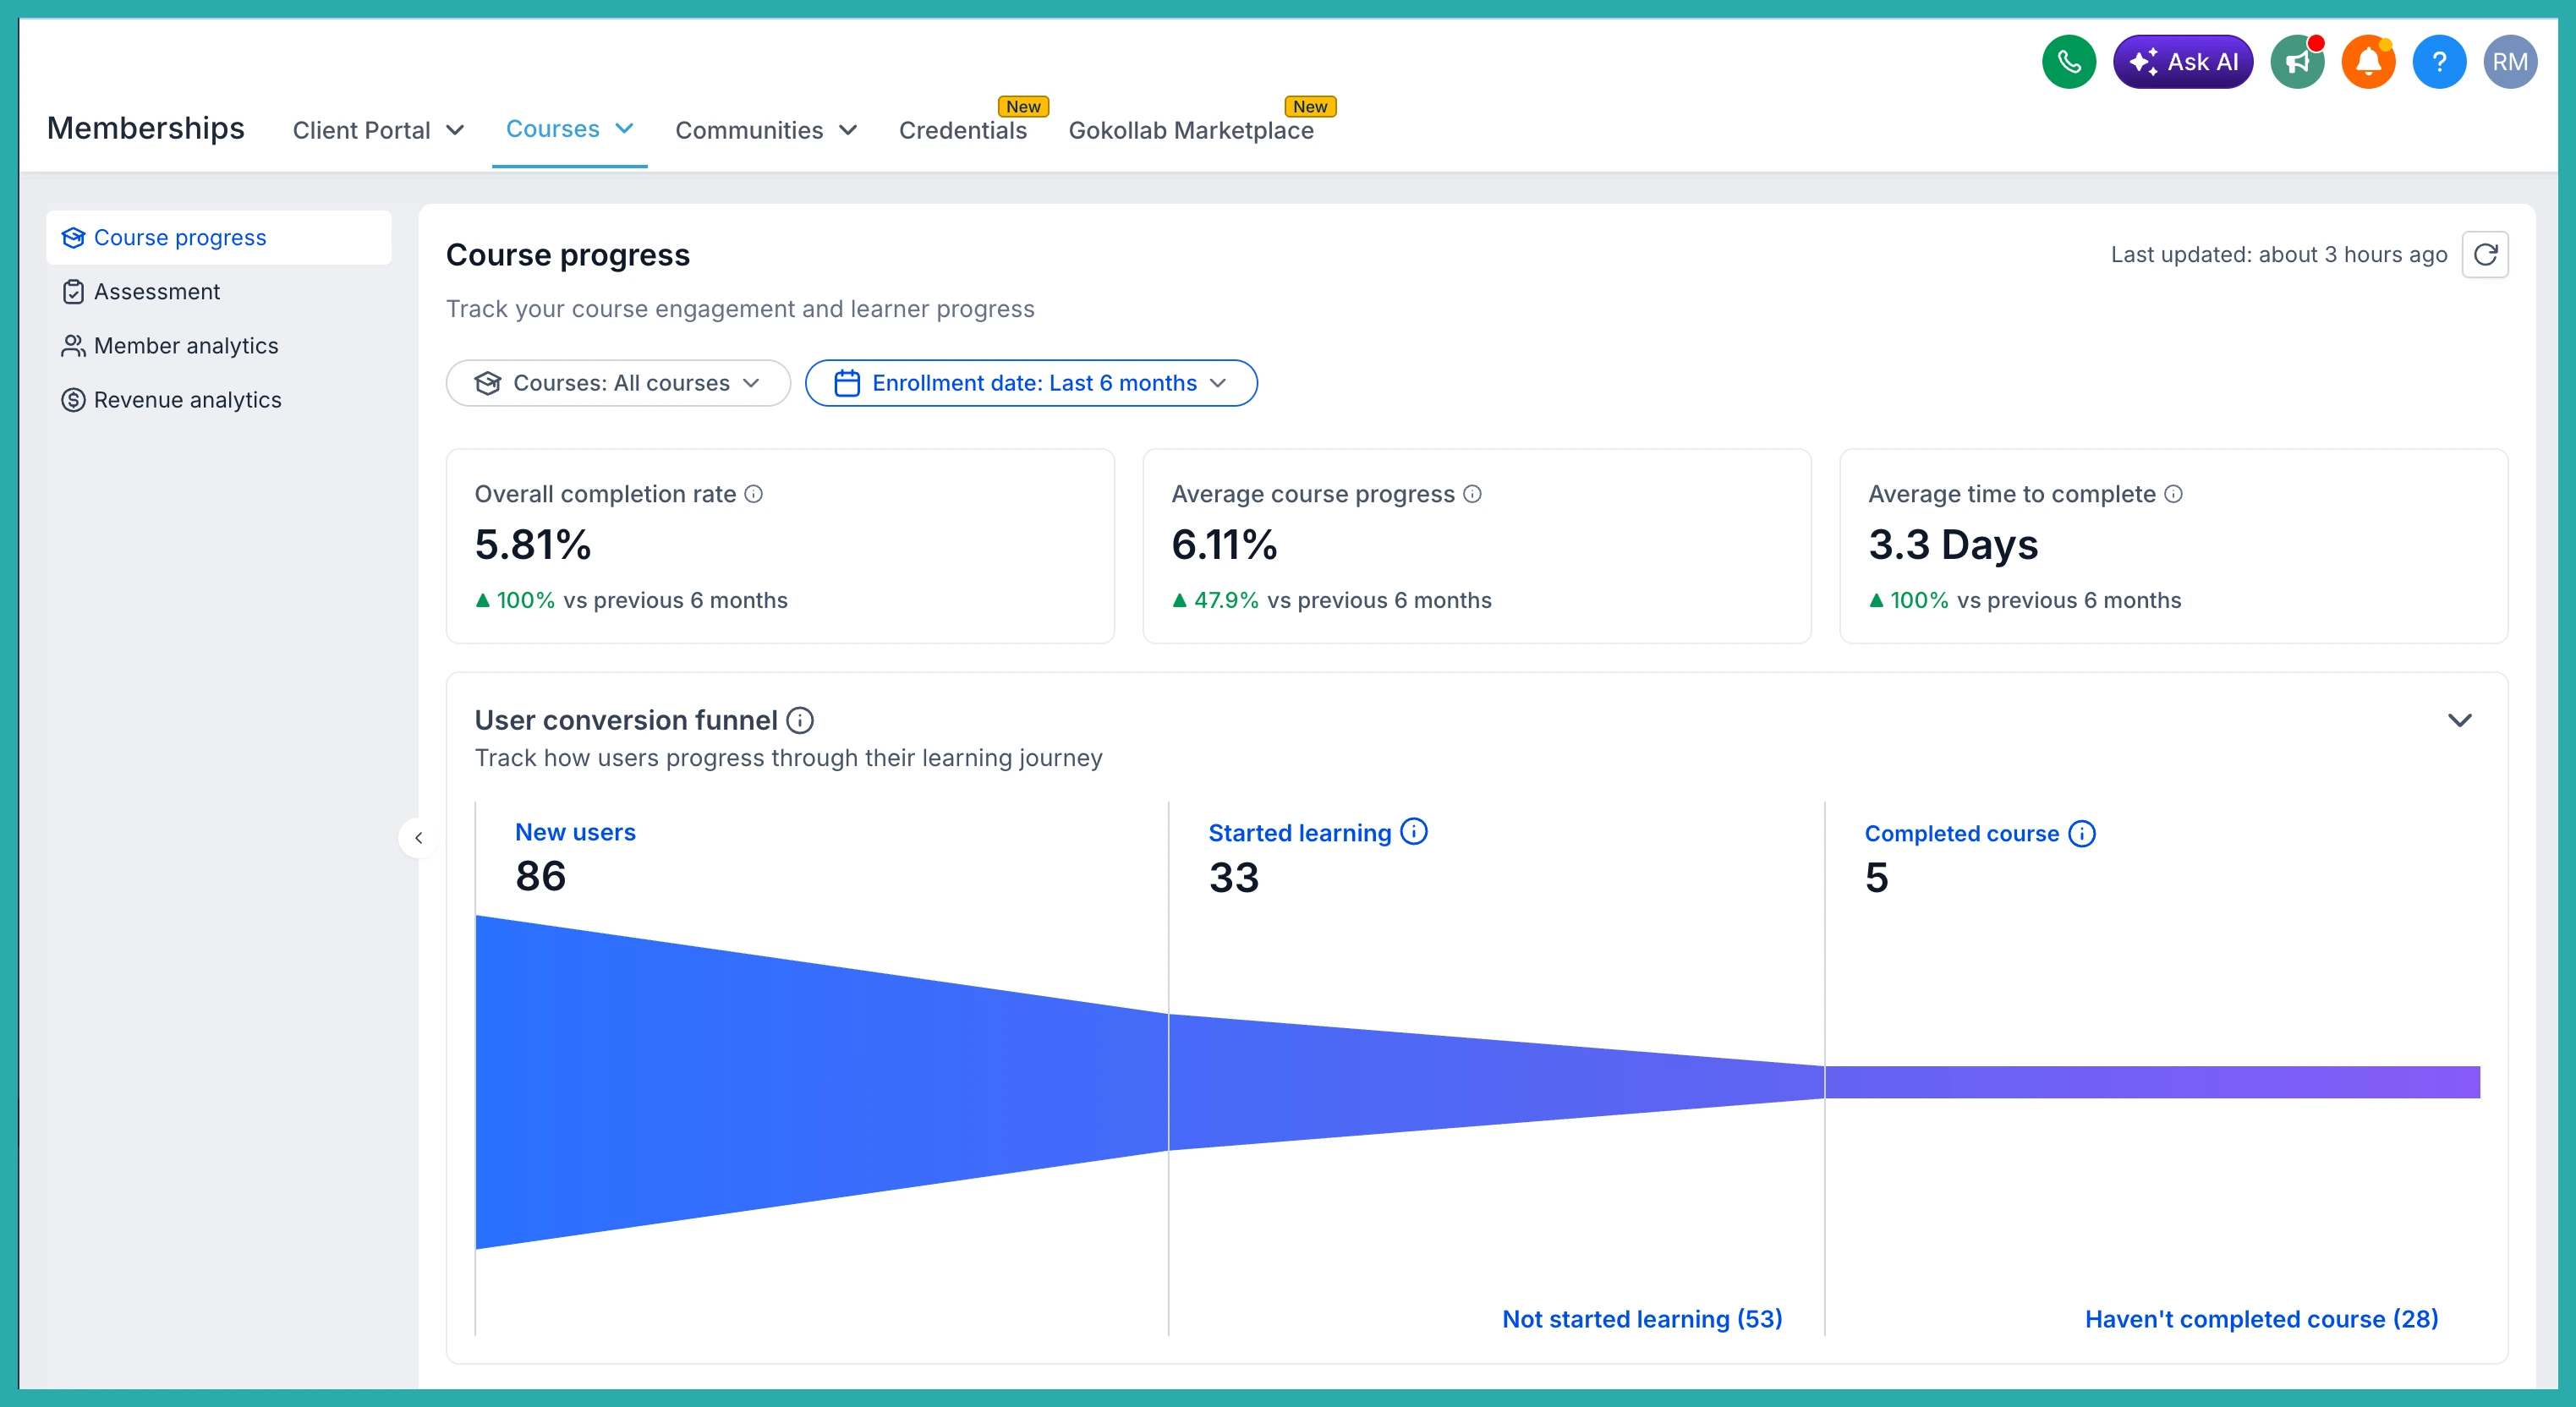Click the Member analytics people icon
The width and height of the screenshot is (2576, 1407).
(73, 346)
